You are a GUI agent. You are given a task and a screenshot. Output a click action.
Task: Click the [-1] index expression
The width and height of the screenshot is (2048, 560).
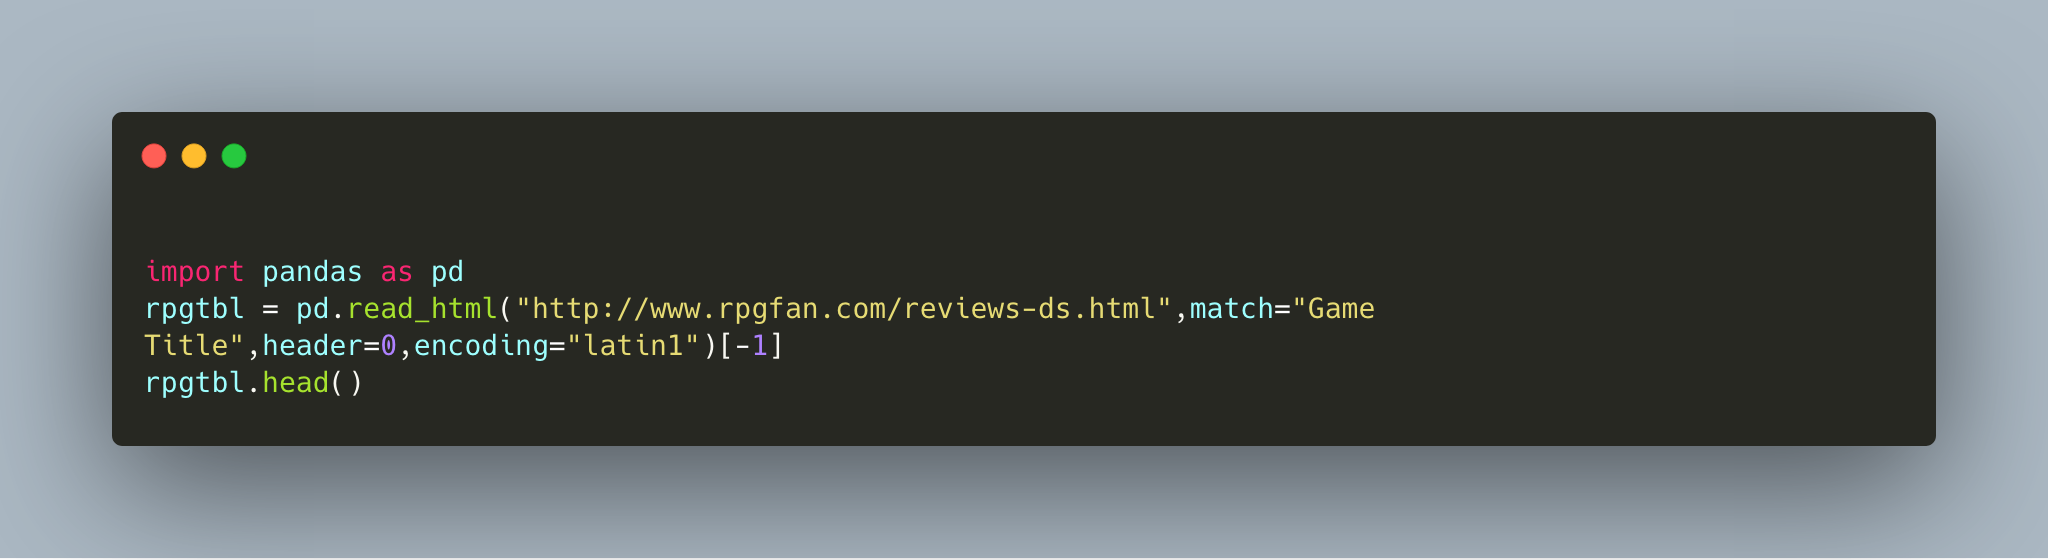(751, 346)
